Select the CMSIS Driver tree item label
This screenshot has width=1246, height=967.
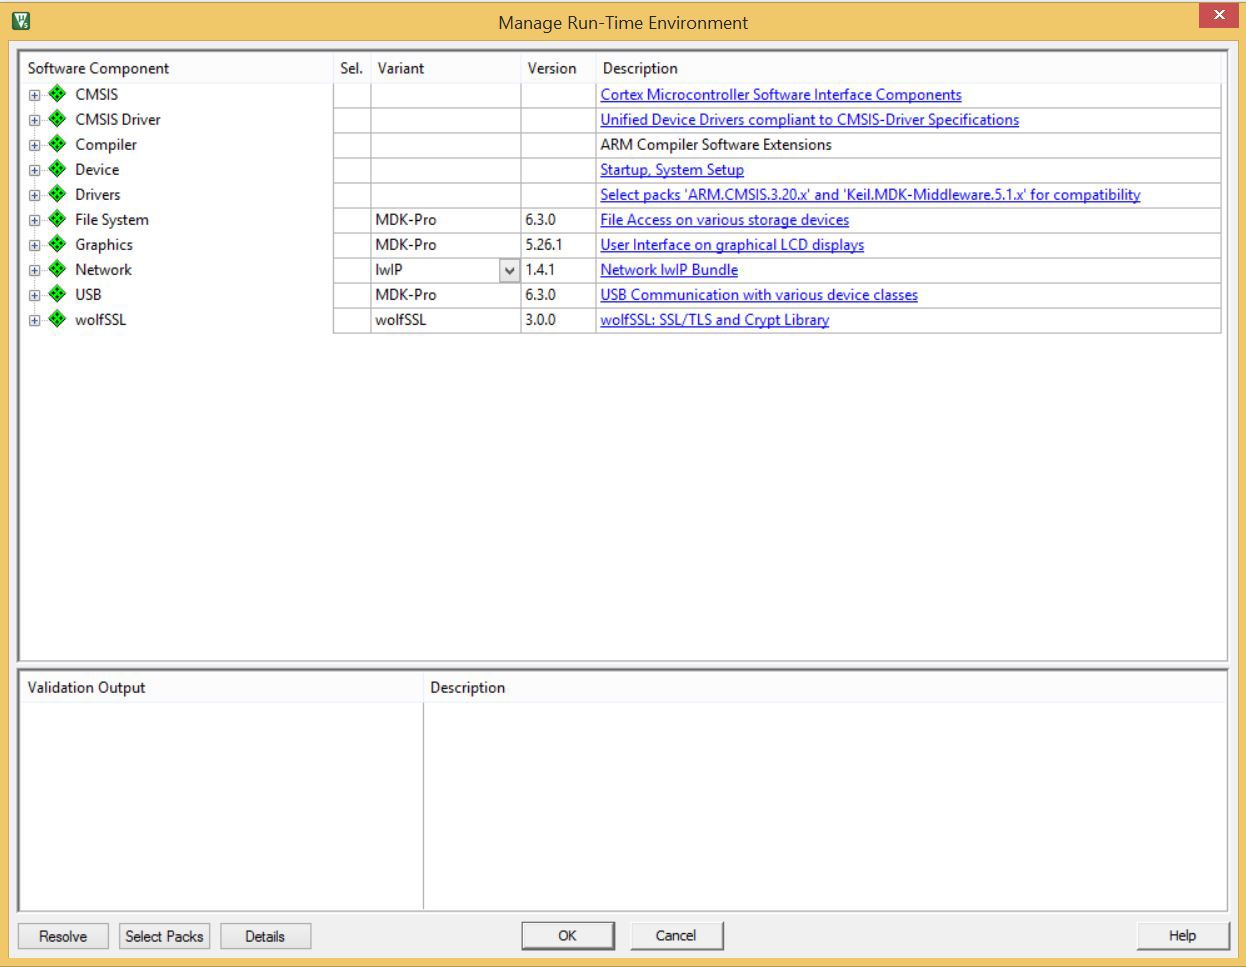118,120
